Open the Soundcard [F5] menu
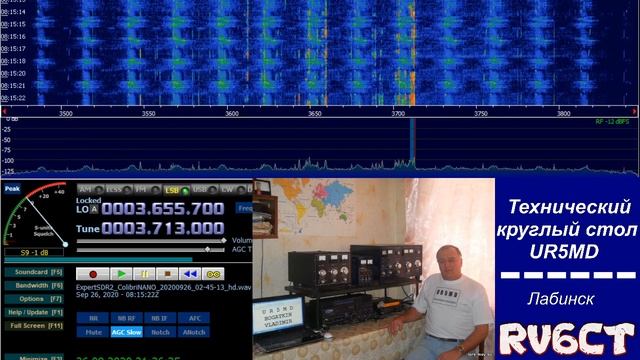Image resolution: width=640 pixels, height=360 pixels. pyautogui.click(x=34, y=272)
